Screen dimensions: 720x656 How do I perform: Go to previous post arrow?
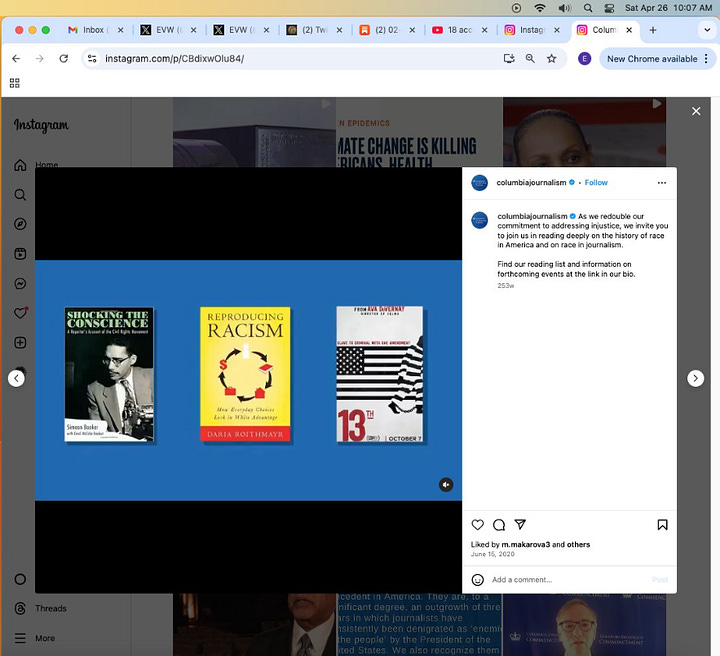tap(17, 378)
